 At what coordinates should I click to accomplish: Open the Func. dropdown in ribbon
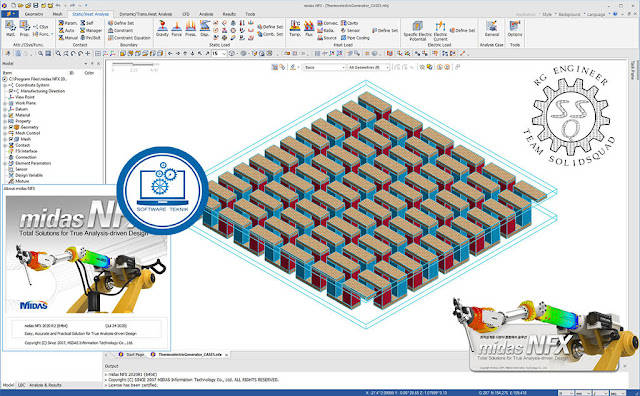43,34
